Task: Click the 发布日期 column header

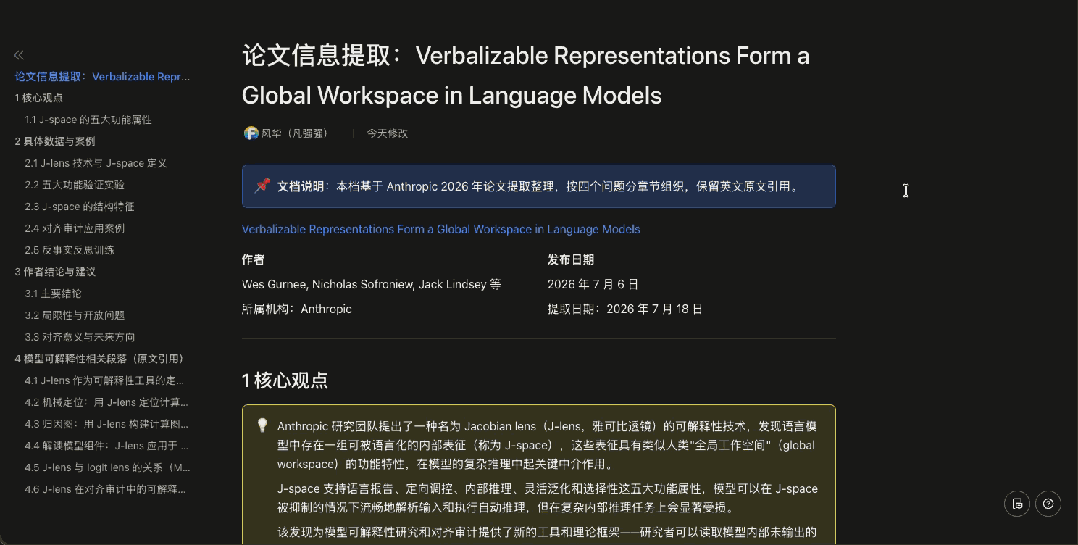Action: pos(570,260)
